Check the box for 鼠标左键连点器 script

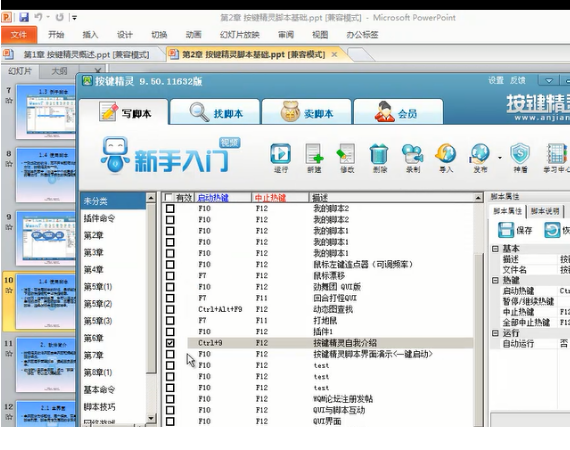click(x=170, y=264)
